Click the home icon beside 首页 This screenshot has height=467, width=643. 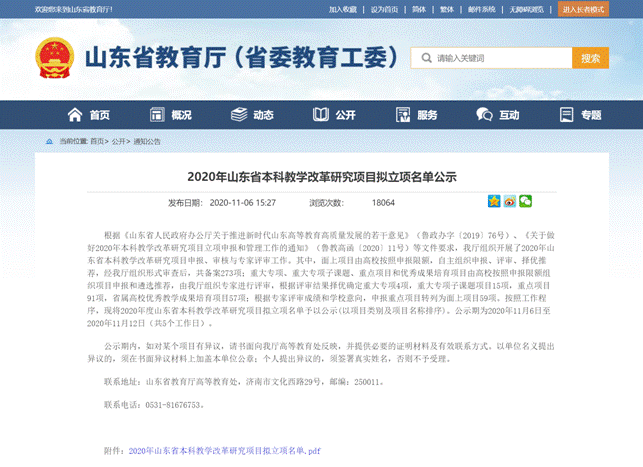pos(75,115)
